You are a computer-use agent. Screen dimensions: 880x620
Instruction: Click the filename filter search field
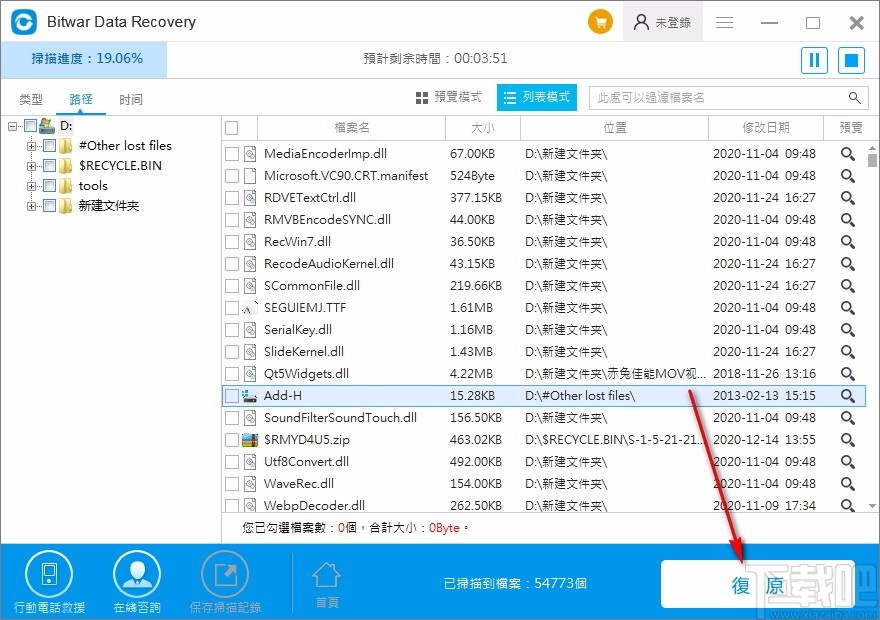tap(720, 97)
